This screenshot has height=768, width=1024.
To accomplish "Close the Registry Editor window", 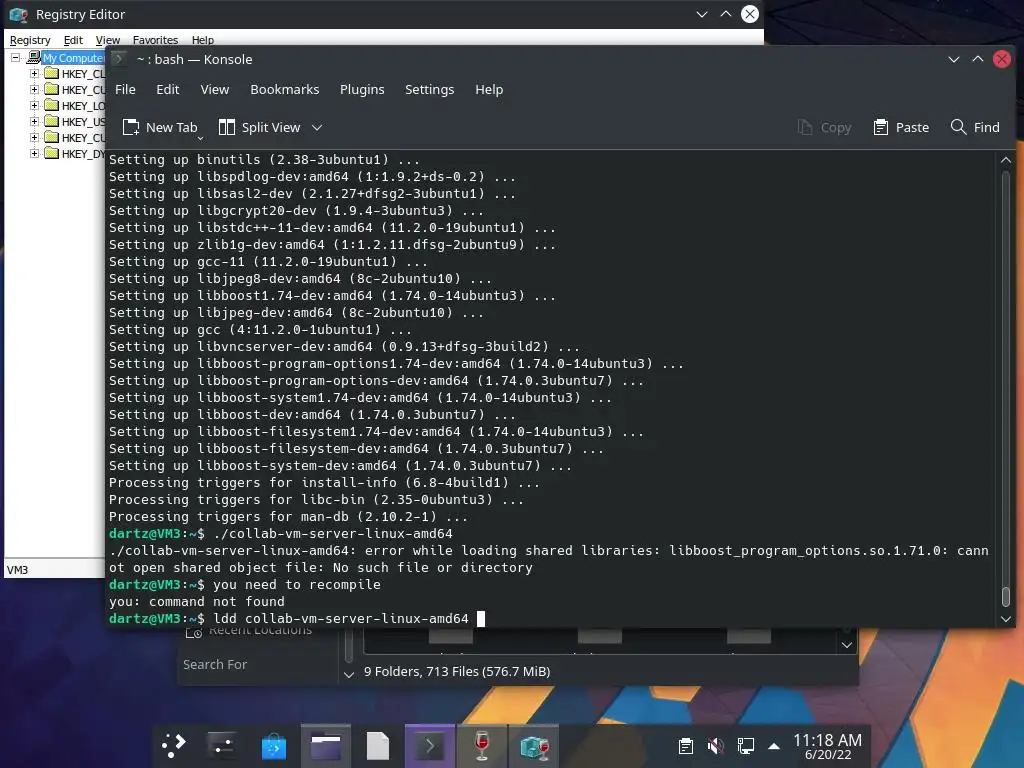I will coord(750,14).
